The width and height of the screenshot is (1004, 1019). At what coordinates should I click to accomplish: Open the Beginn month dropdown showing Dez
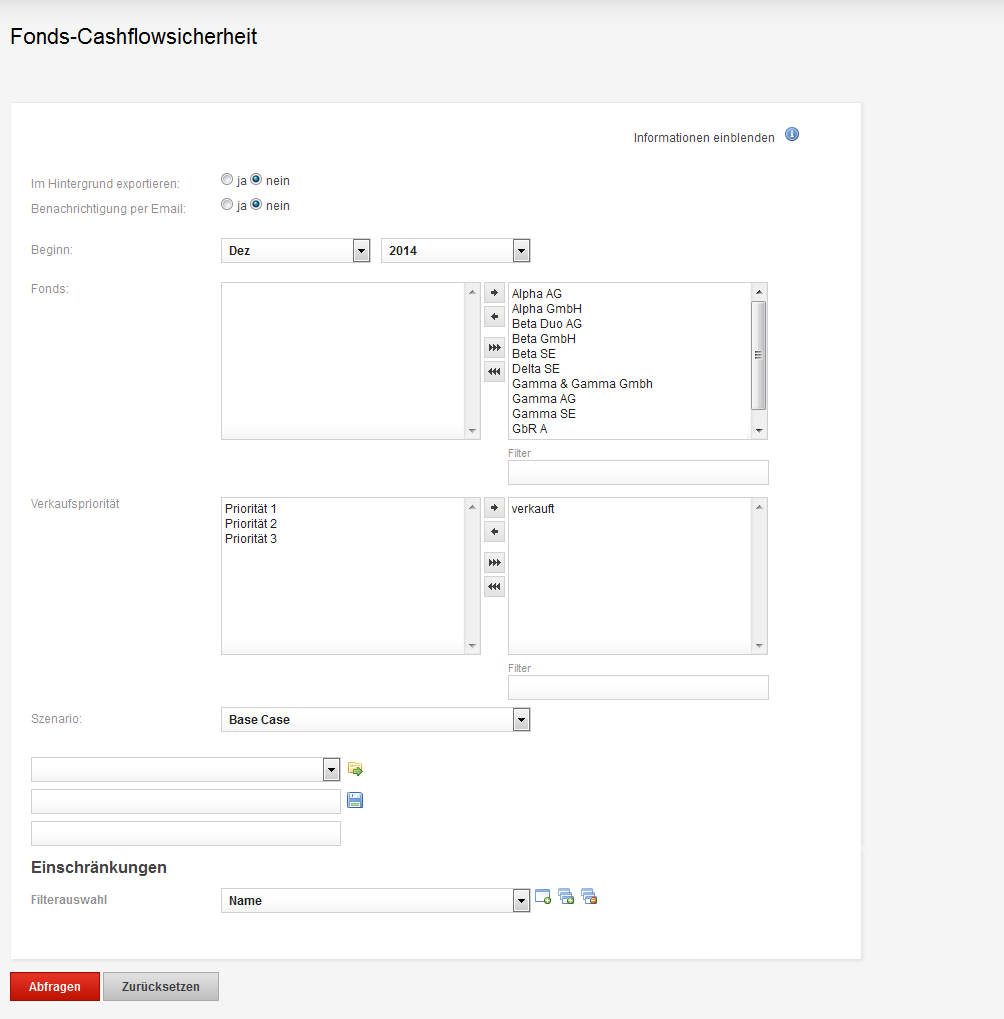(296, 250)
